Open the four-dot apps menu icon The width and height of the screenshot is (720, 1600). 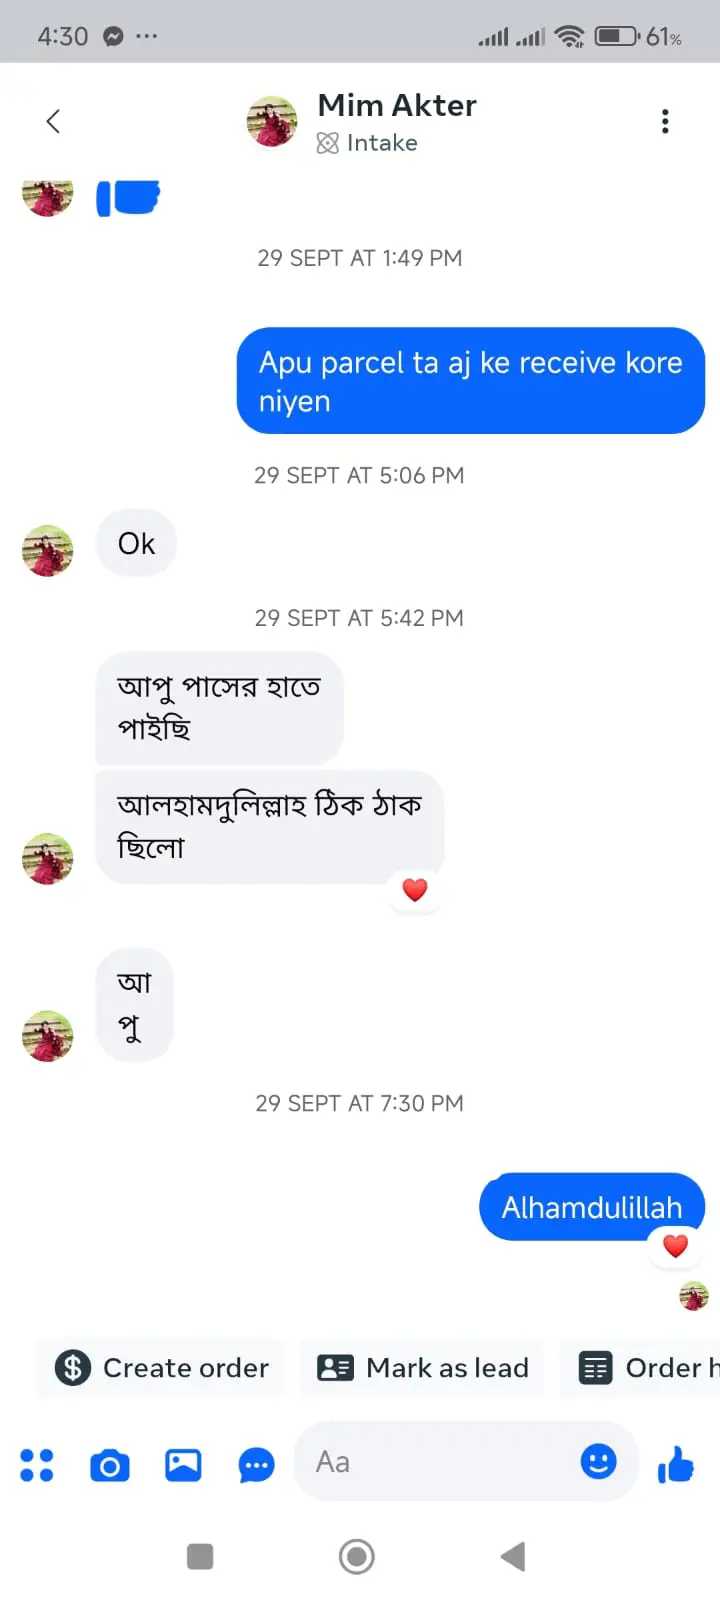coord(37,1465)
